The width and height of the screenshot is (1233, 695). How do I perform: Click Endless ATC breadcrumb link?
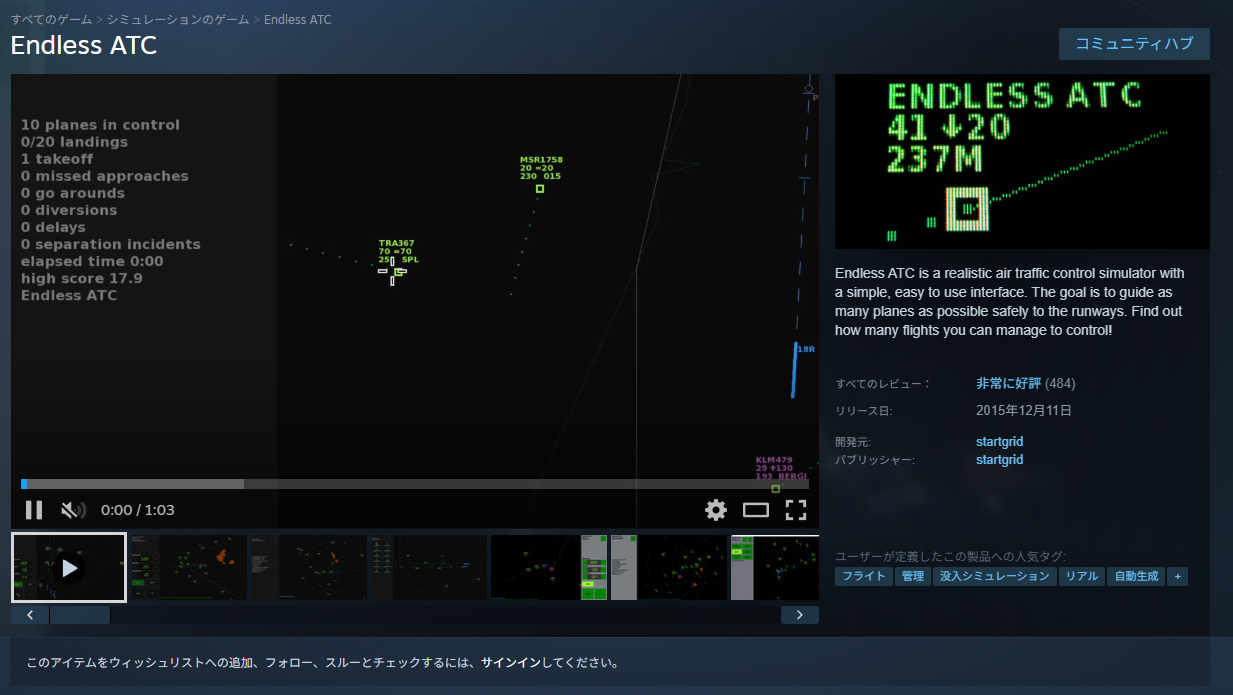(298, 20)
